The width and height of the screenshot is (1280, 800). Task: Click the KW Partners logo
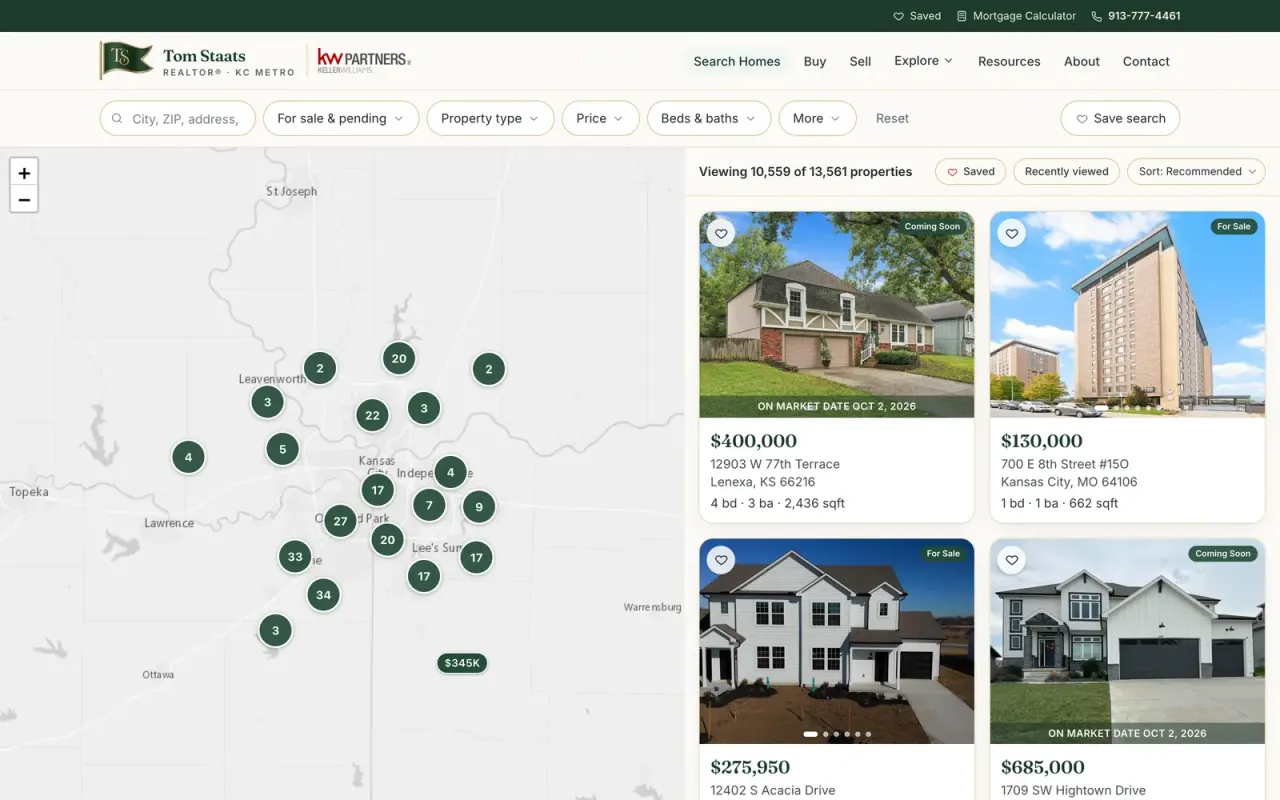(x=364, y=61)
